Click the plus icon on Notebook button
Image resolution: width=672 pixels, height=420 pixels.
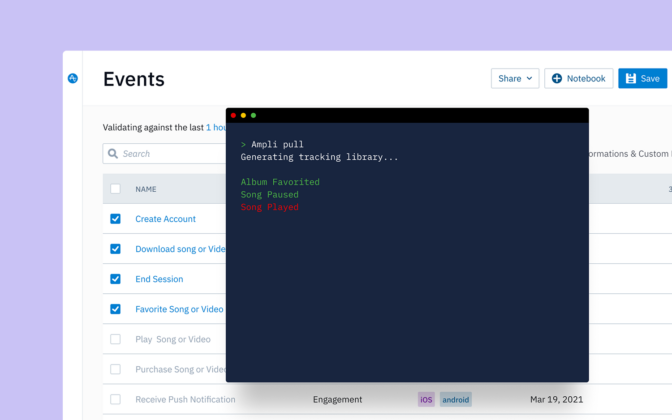557,78
